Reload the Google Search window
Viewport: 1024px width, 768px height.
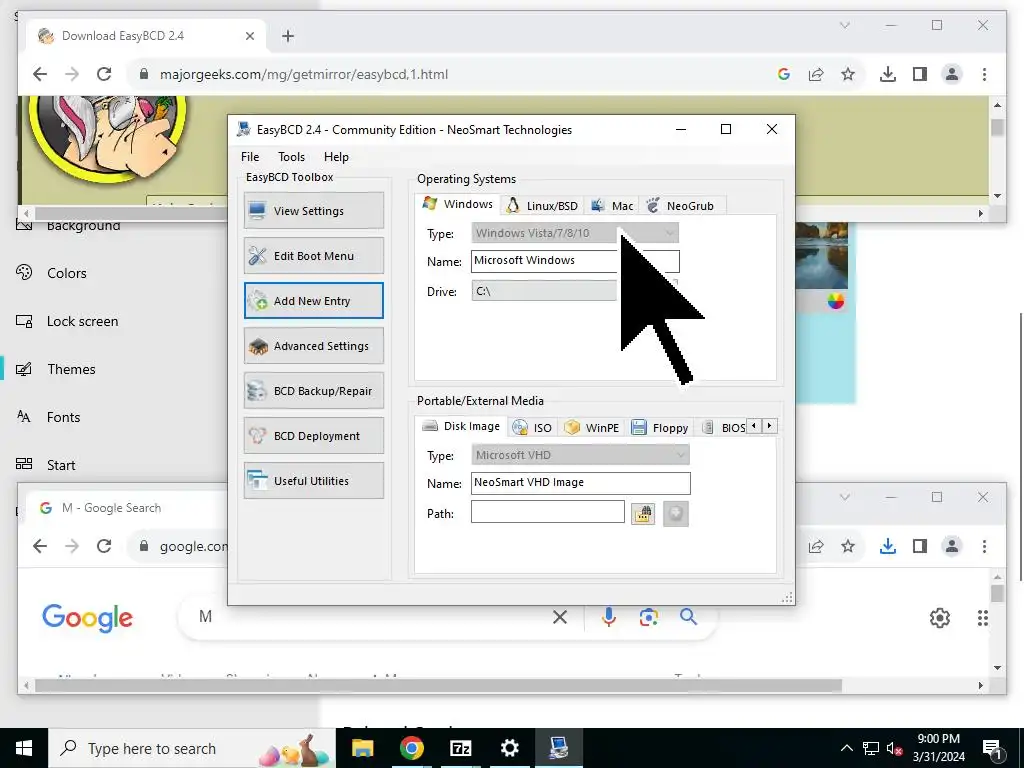(x=104, y=546)
